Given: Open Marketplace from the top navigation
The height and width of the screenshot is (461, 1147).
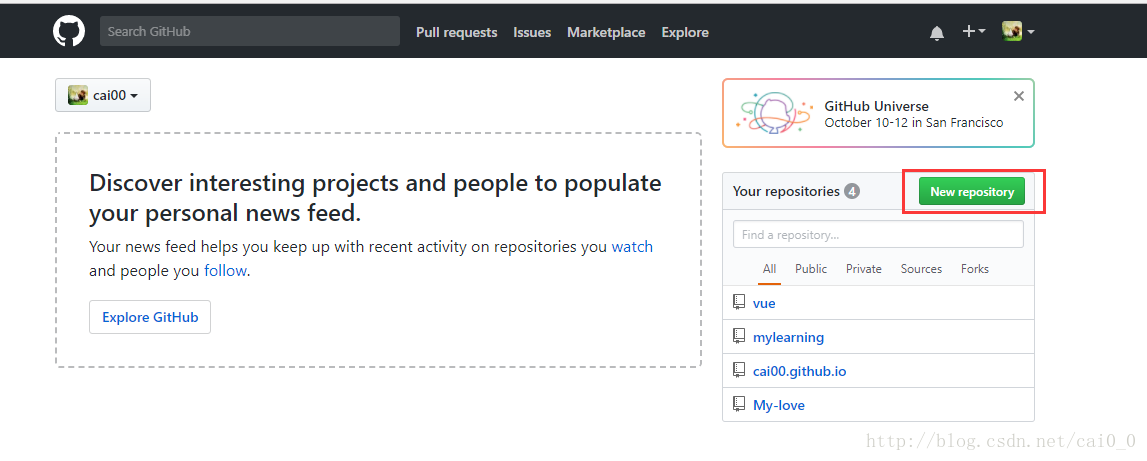Looking at the screenshot, I should (x=606, y=32).
